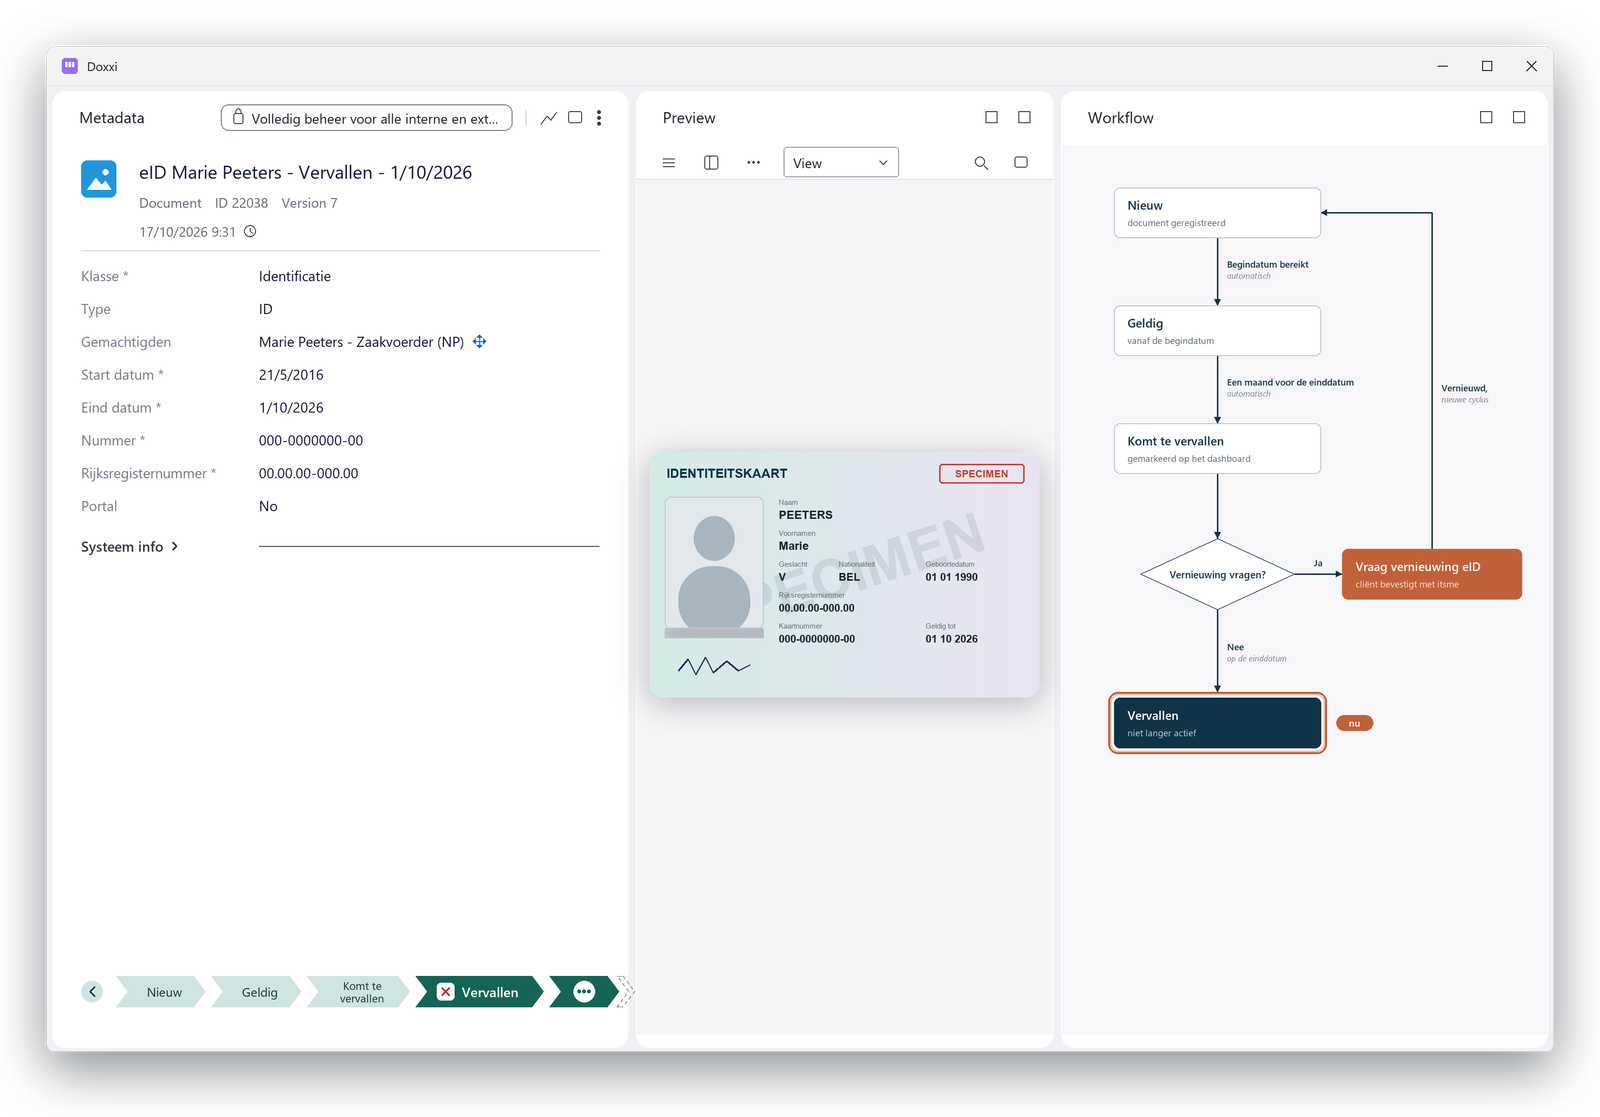Open the Preview hamburger menu

[x=669, y=163]
